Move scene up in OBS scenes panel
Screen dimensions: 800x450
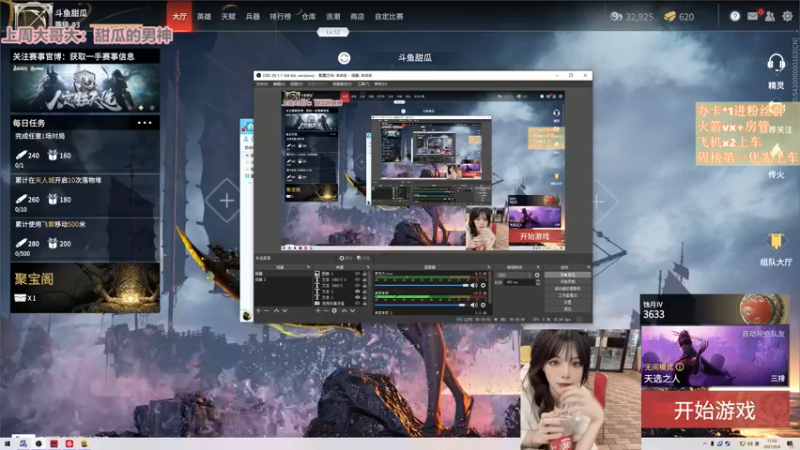click(x=277, y=311)
